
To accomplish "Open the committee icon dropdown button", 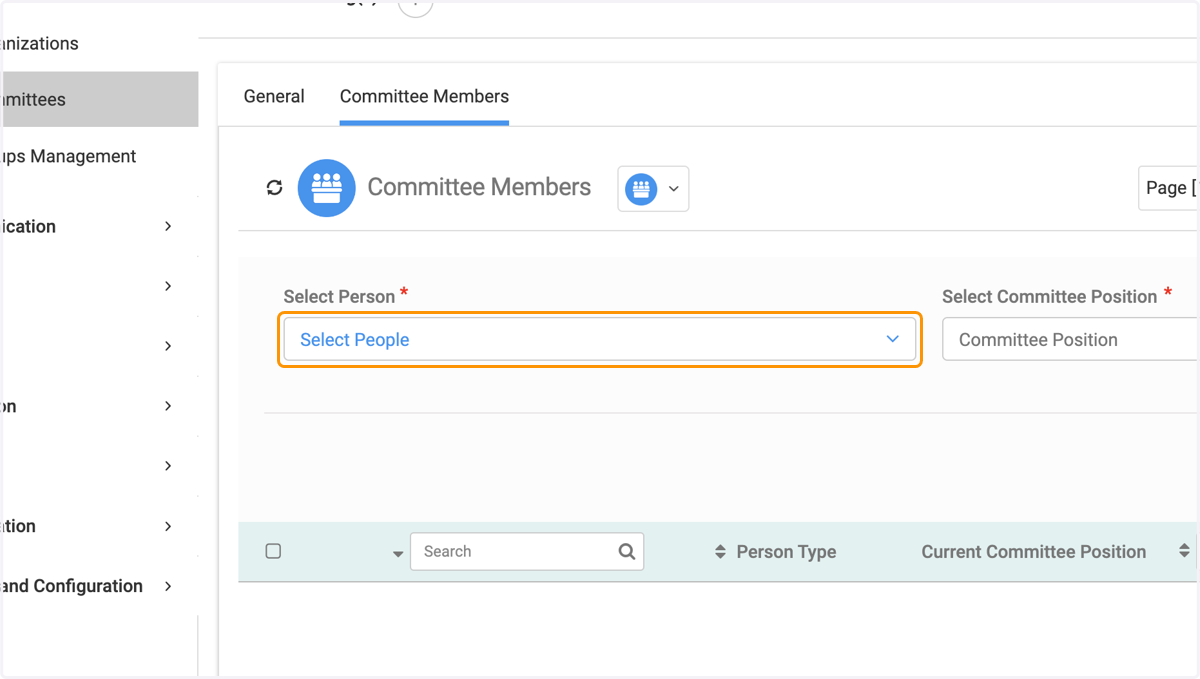I will (653, 188).
